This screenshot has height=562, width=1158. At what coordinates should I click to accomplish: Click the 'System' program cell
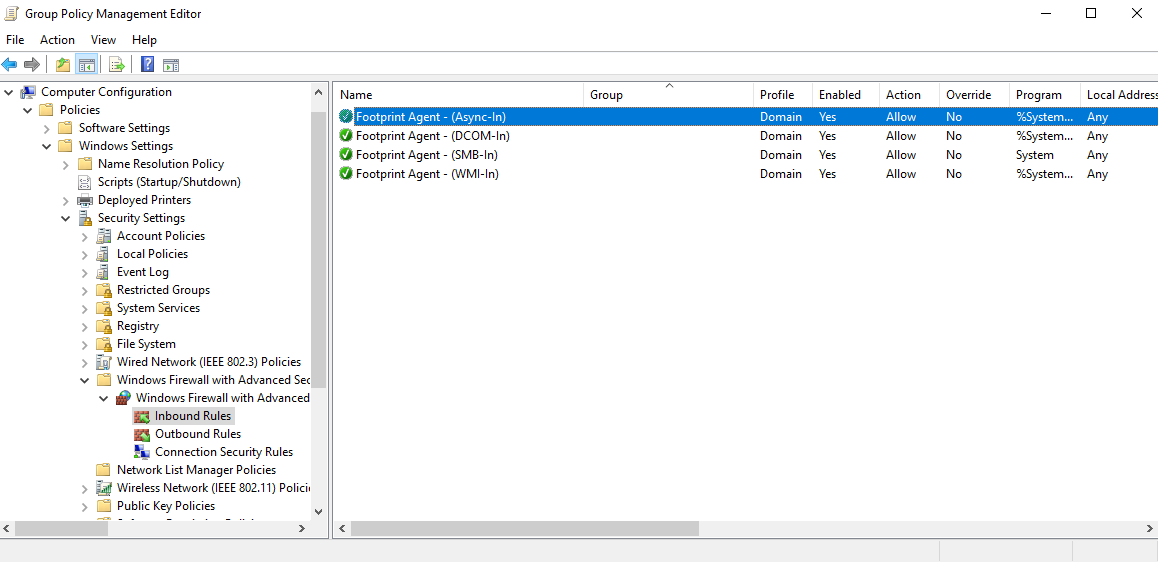coord(1035,155)
